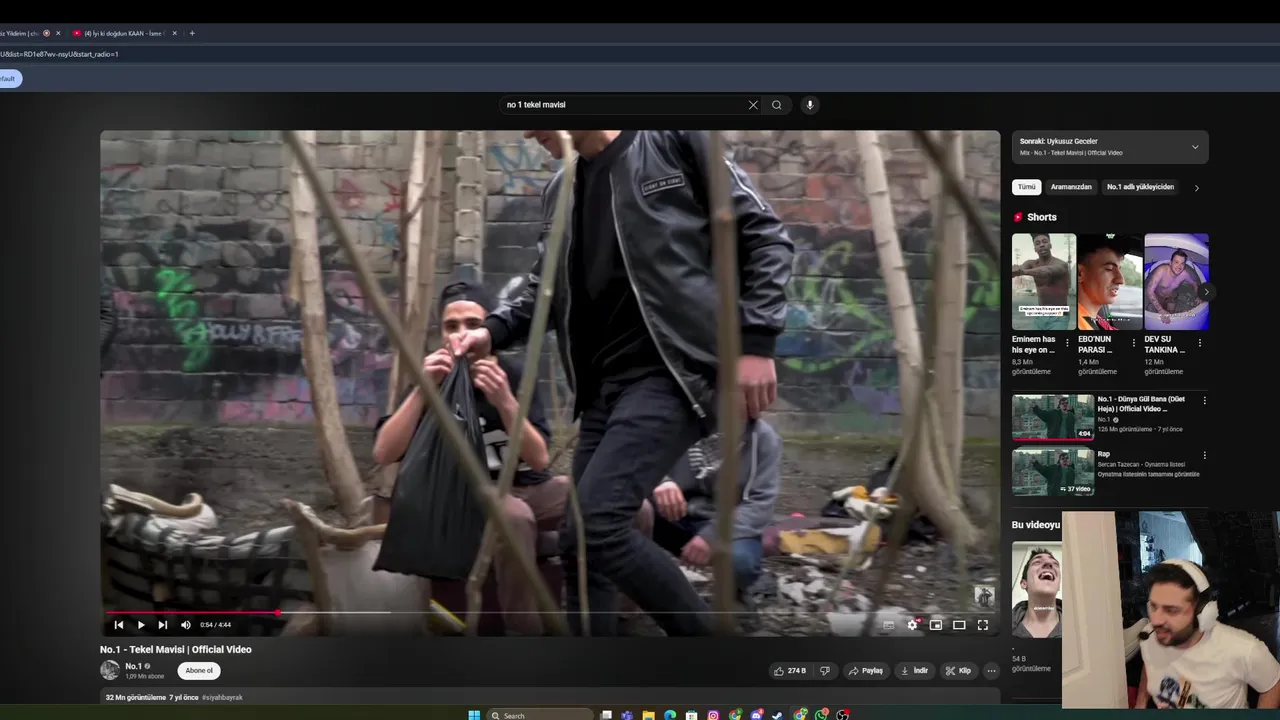This screenshot has height=720, width=1280.
Task: Click the Abone ol subscribe button
Action: pos(199,671)
